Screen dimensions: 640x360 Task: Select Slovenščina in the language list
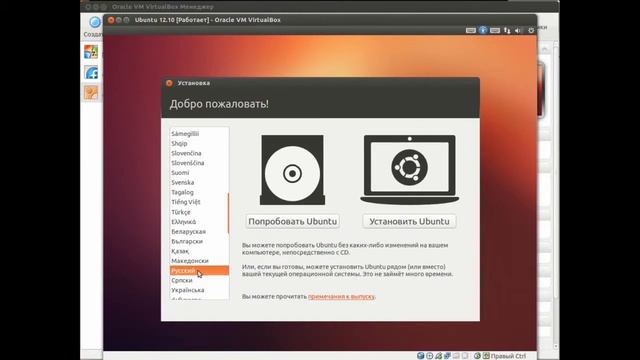(199, 163)
